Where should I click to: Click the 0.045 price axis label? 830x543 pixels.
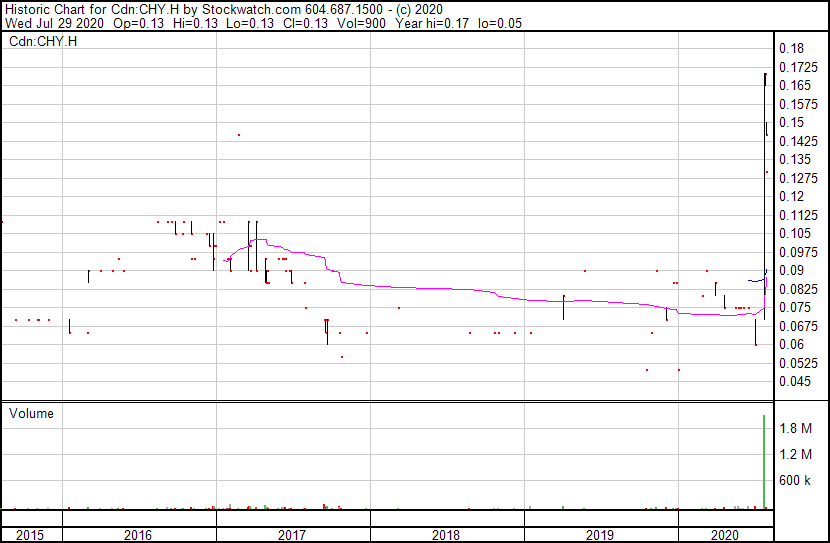coord(795,382)
